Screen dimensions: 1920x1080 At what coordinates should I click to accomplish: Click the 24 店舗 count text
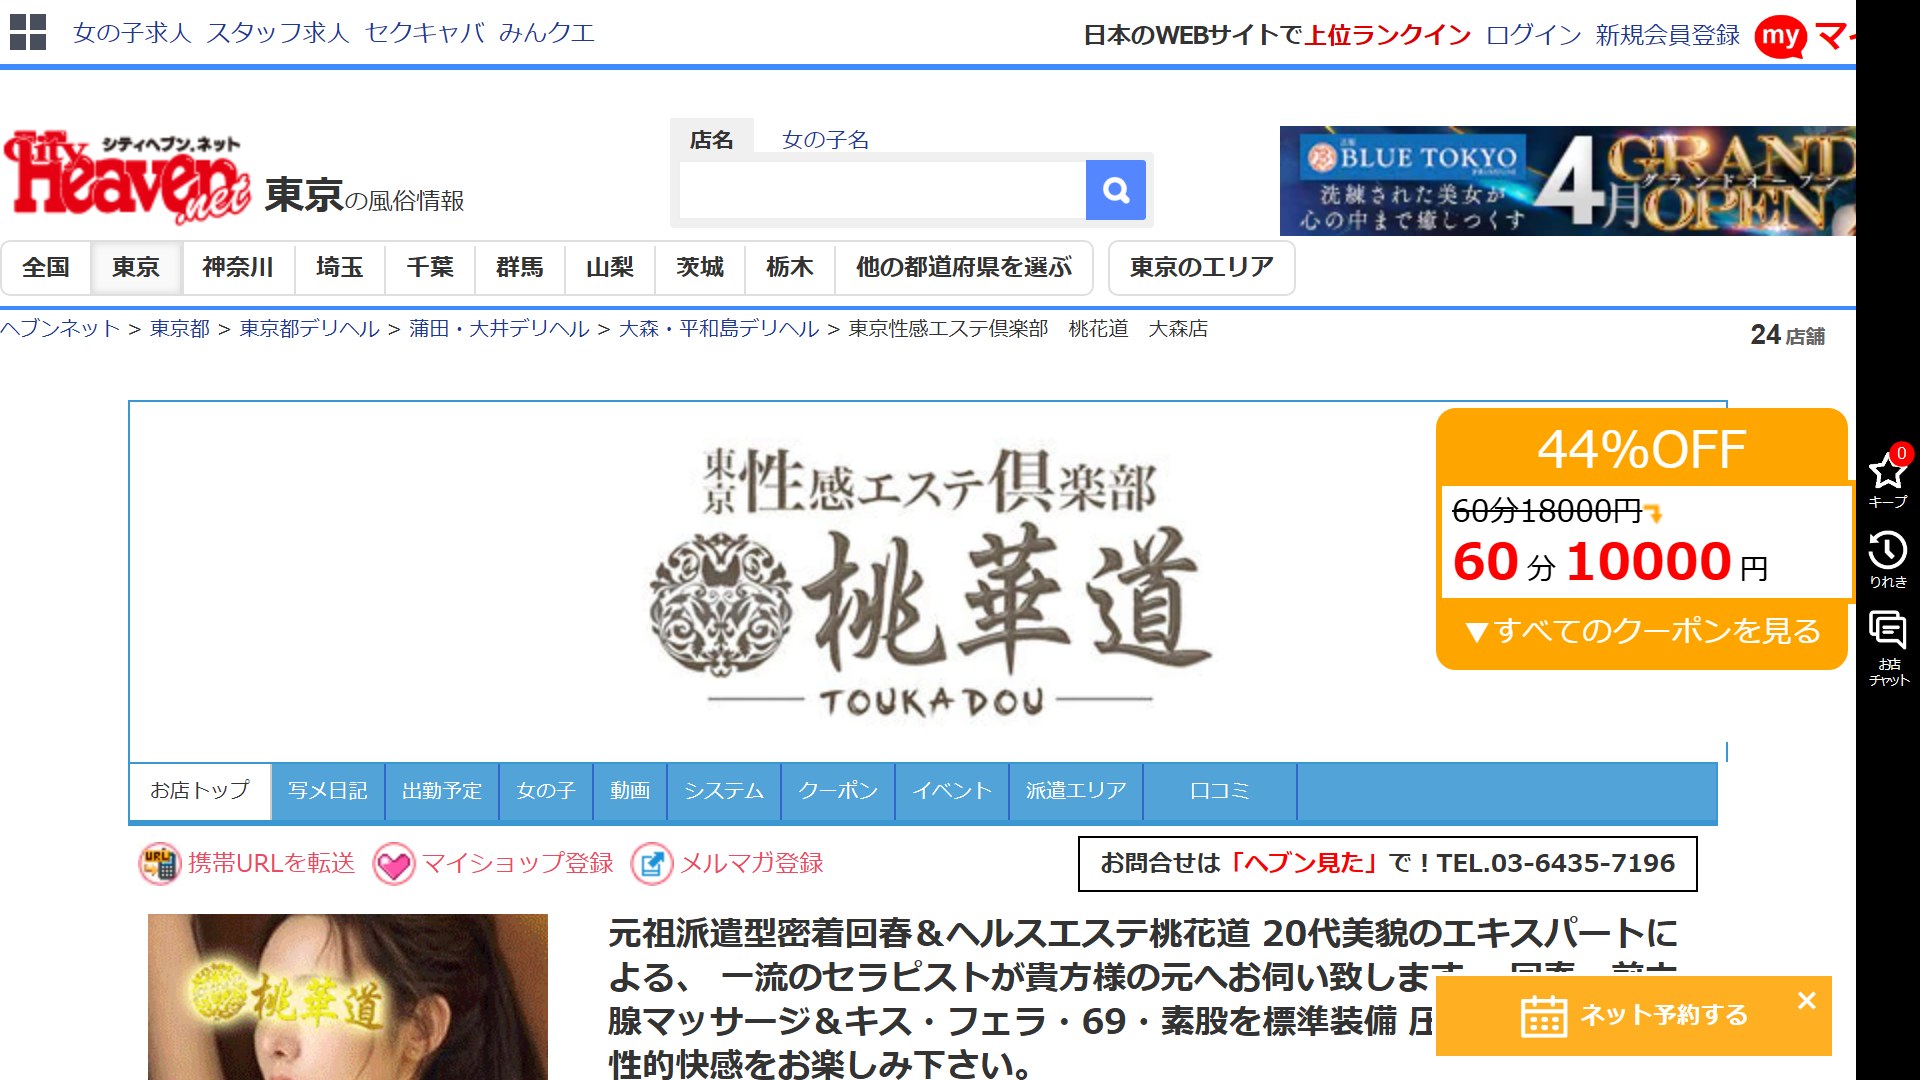1788,336
